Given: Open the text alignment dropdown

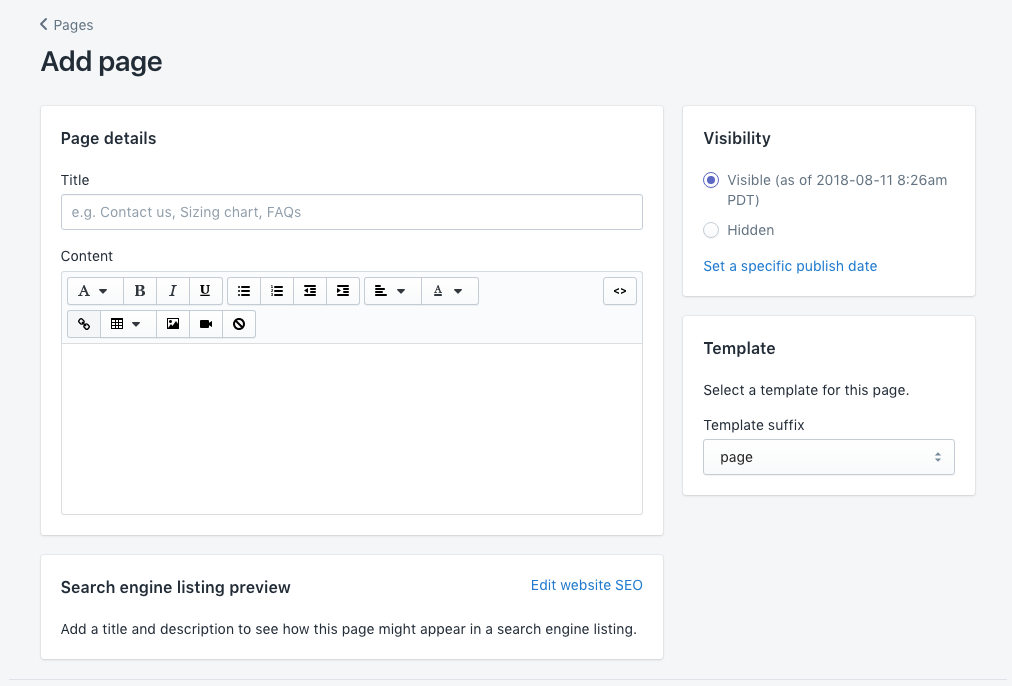Looking at the screenshot, I should click(x=391, y=291).
